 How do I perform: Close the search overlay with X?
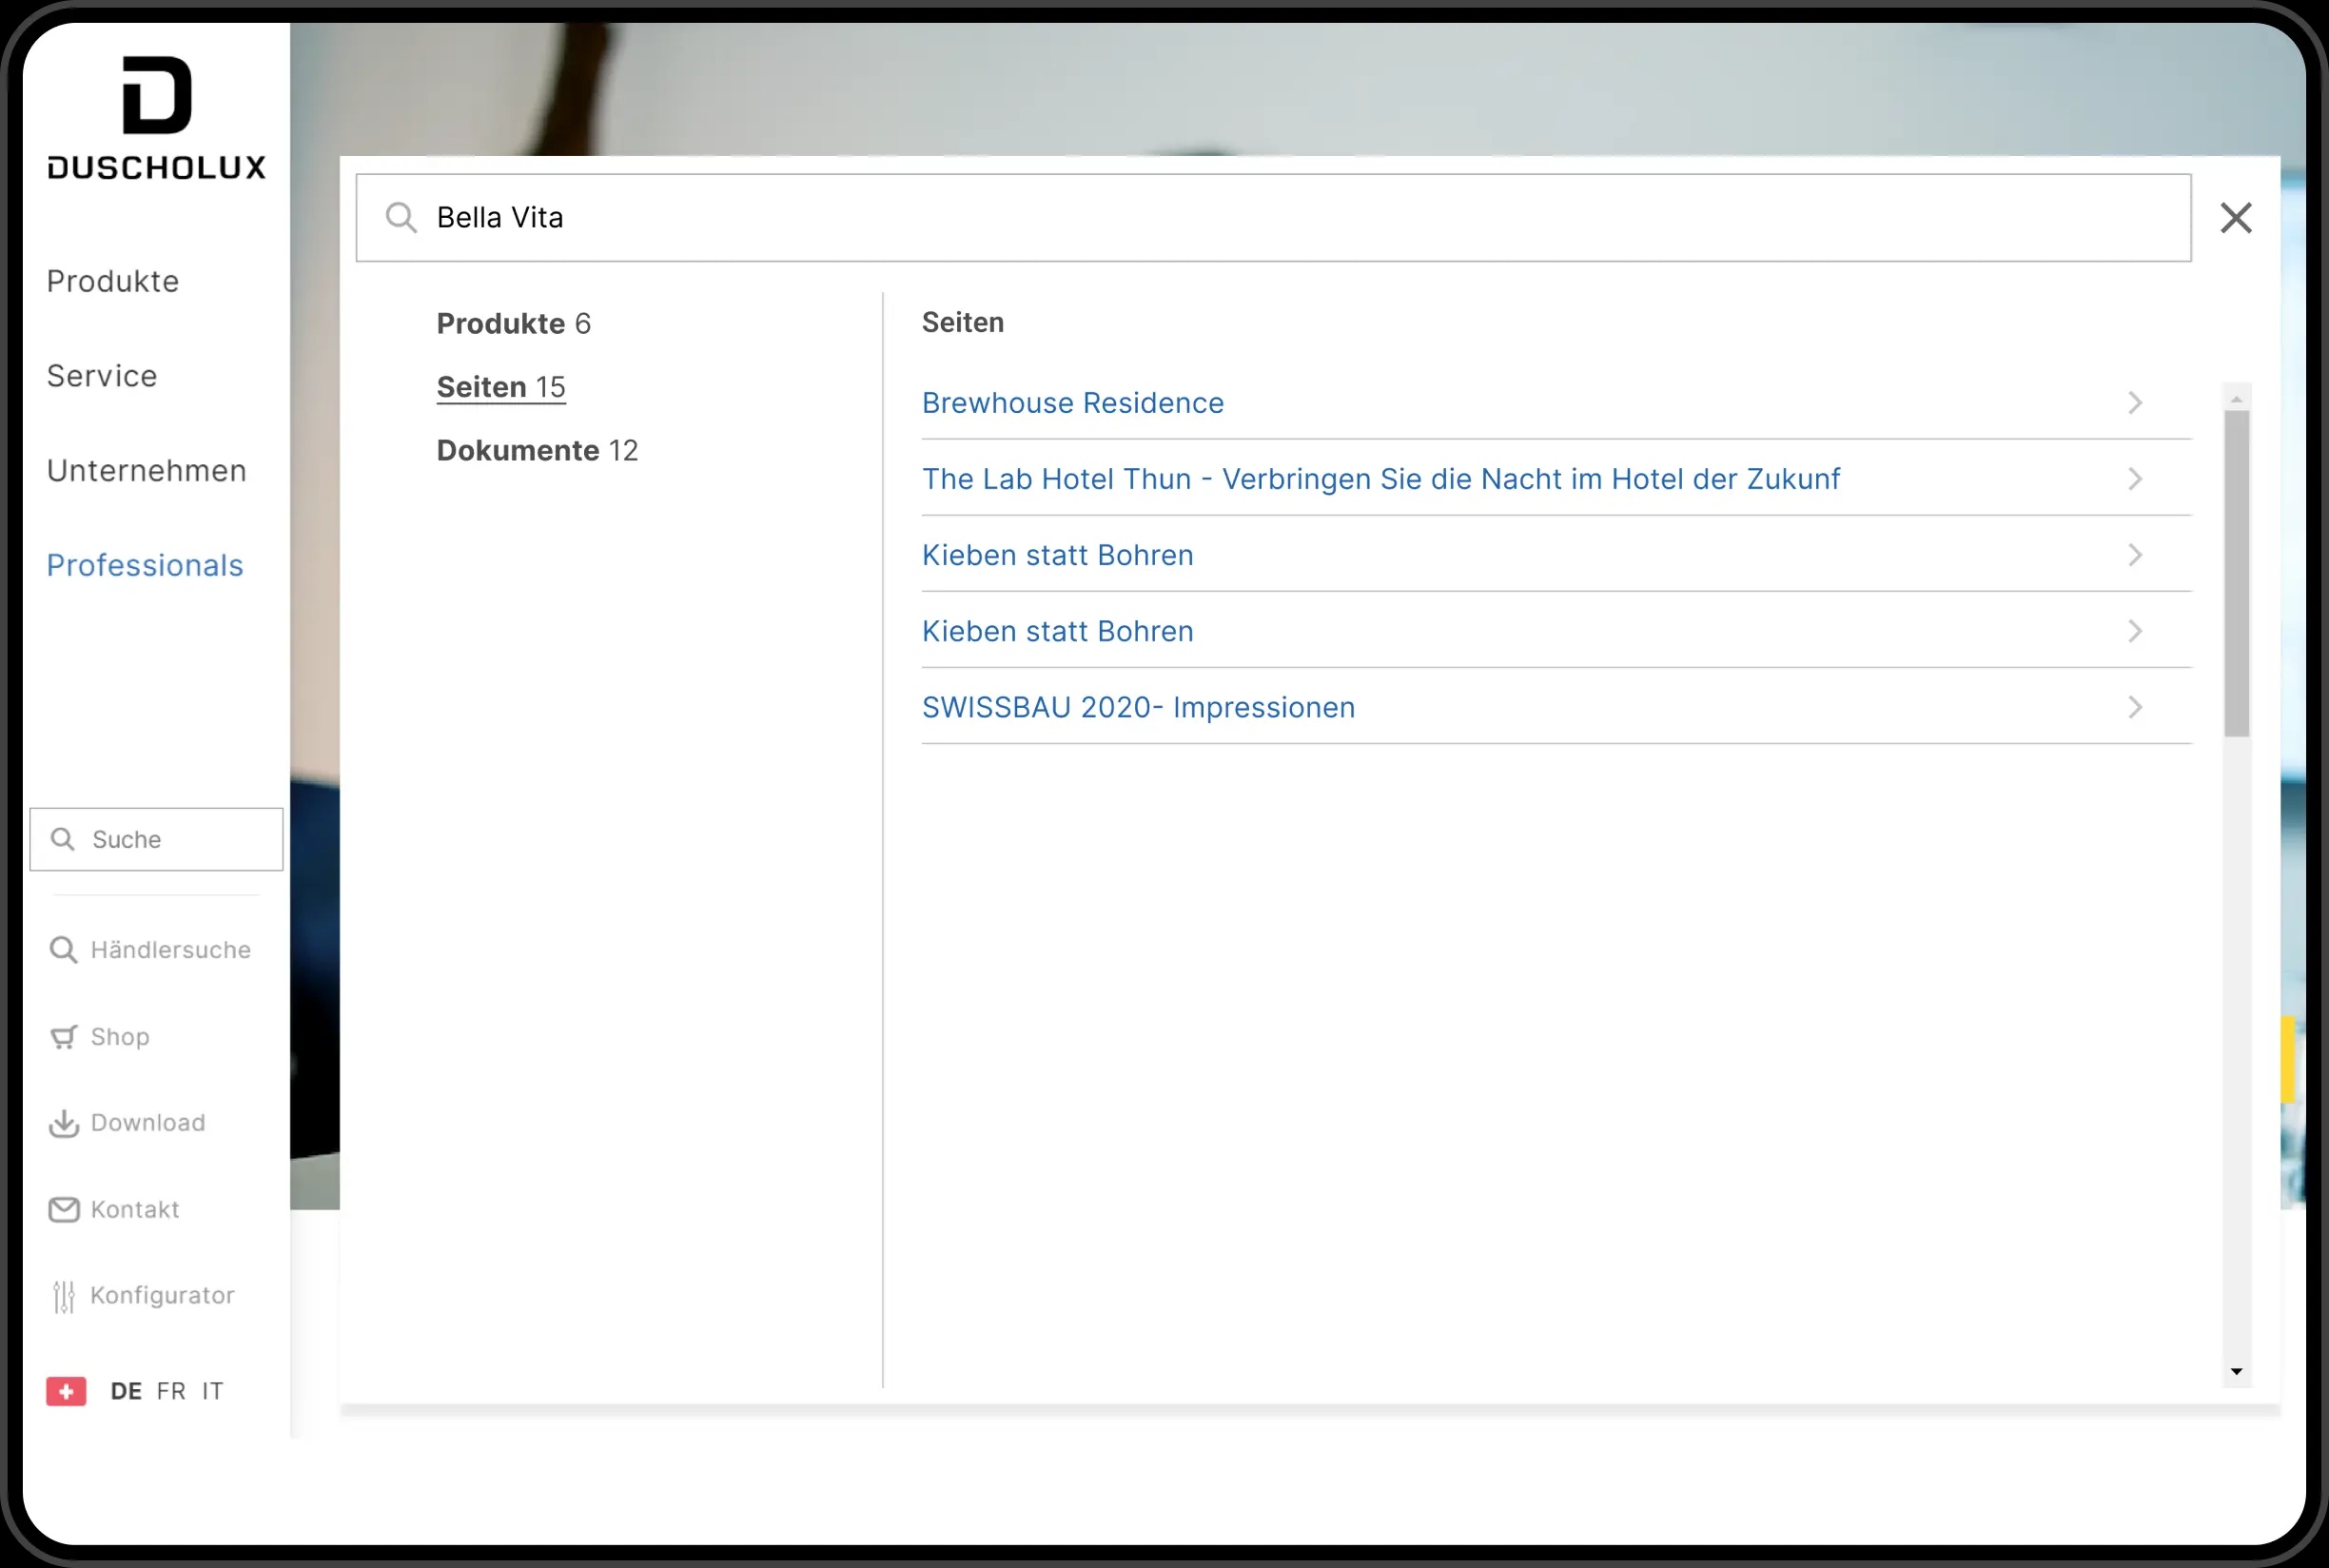(x=2236, y=218)
